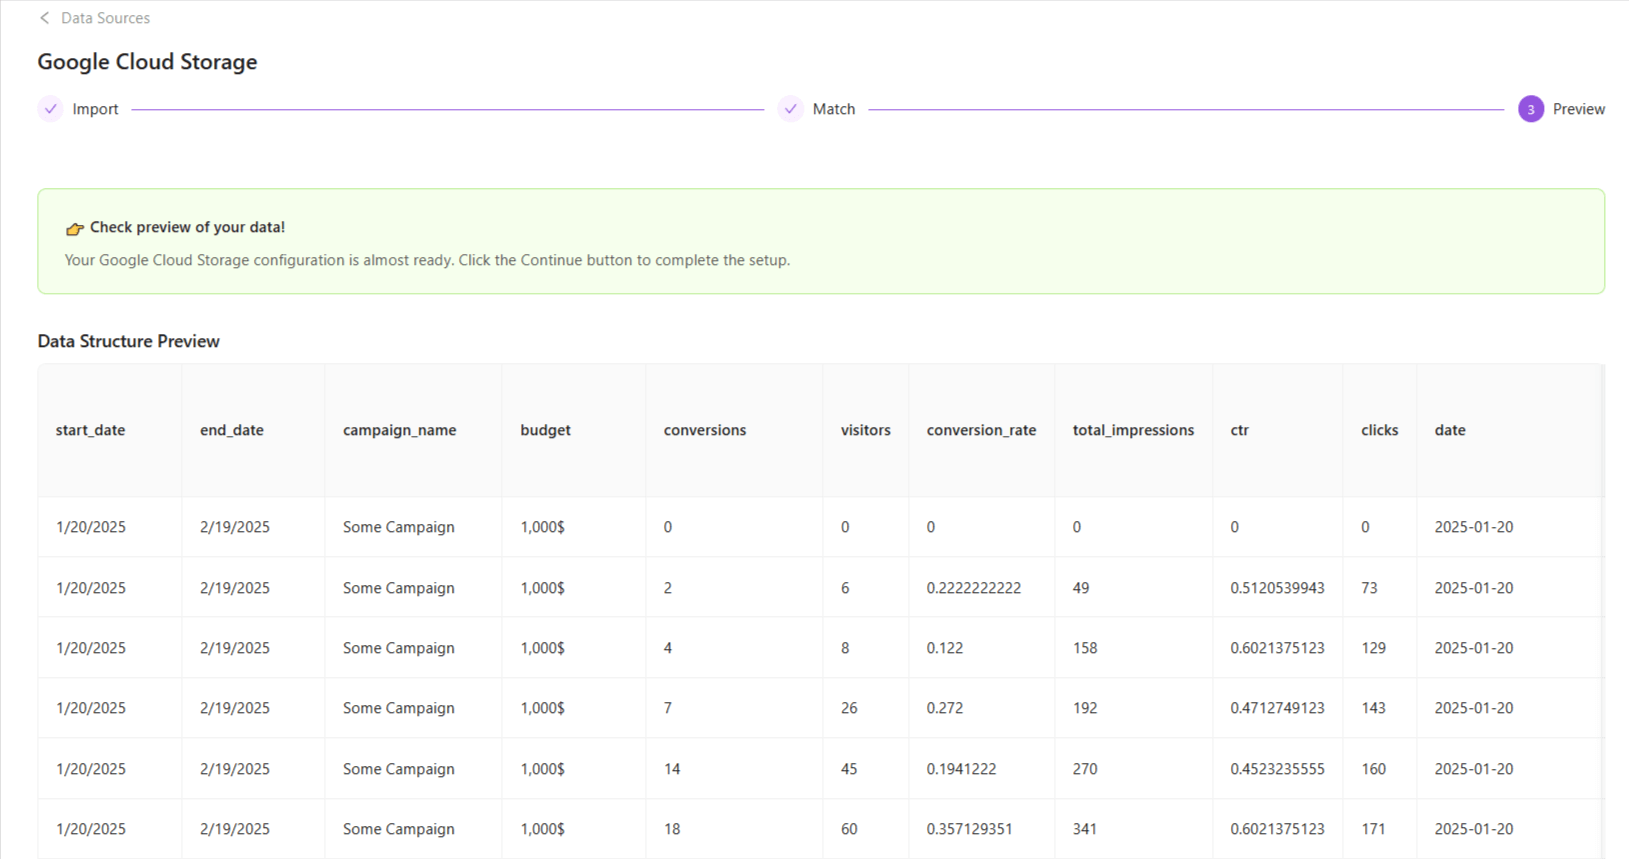The width and height of the screenshot is (1629, 859).
Task: Select the Preview step label
Action: [x=1578, y=109]
